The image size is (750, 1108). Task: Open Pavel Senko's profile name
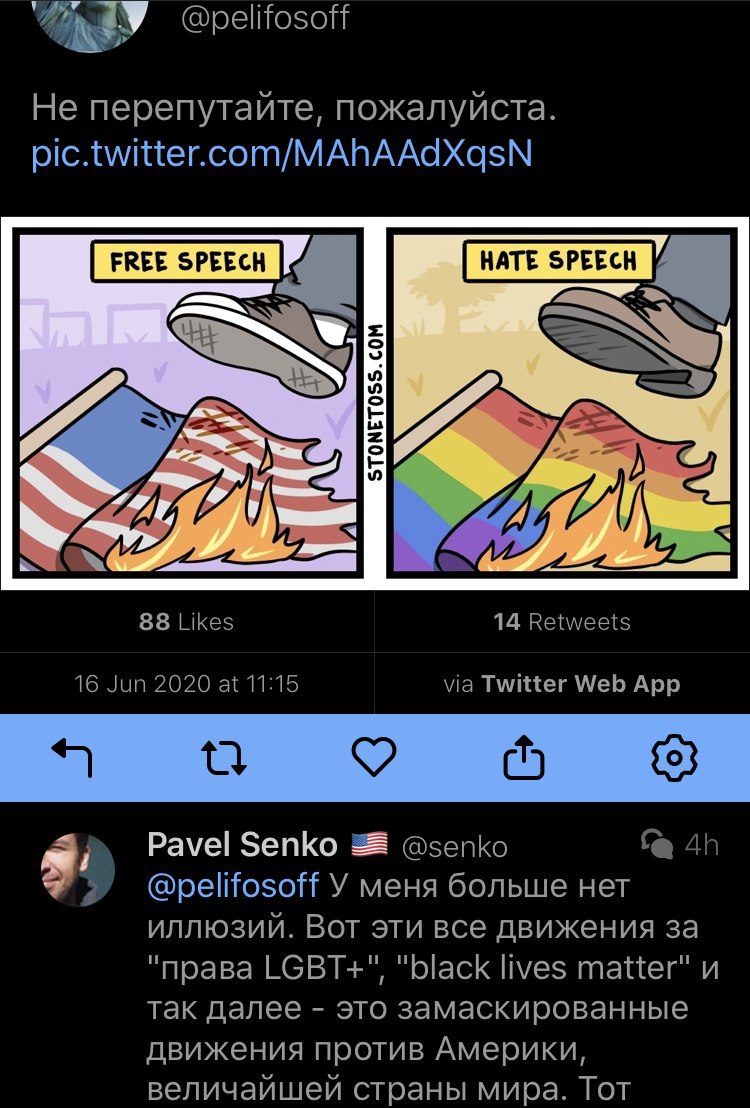(x=242, y=844)
